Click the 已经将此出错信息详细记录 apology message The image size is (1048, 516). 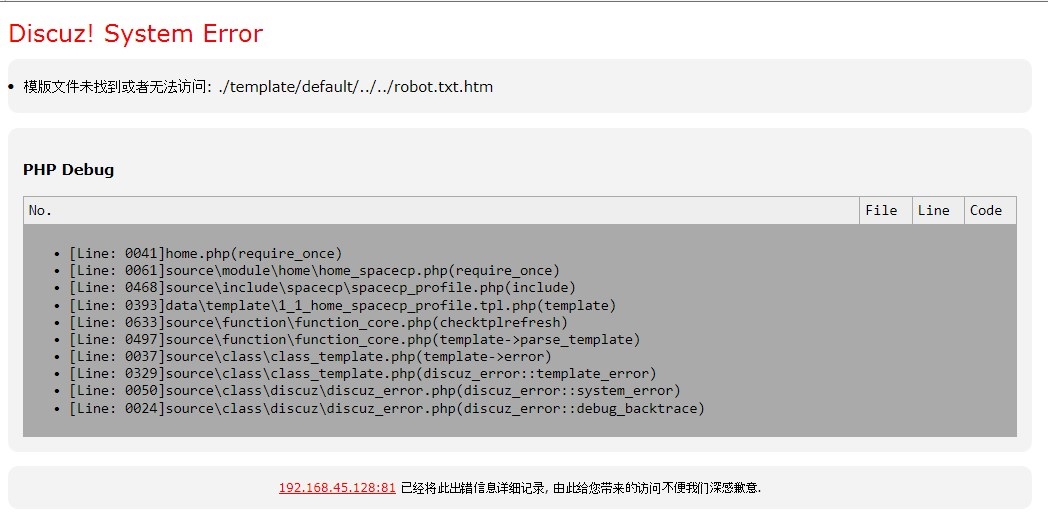click(x=581, y=487)
